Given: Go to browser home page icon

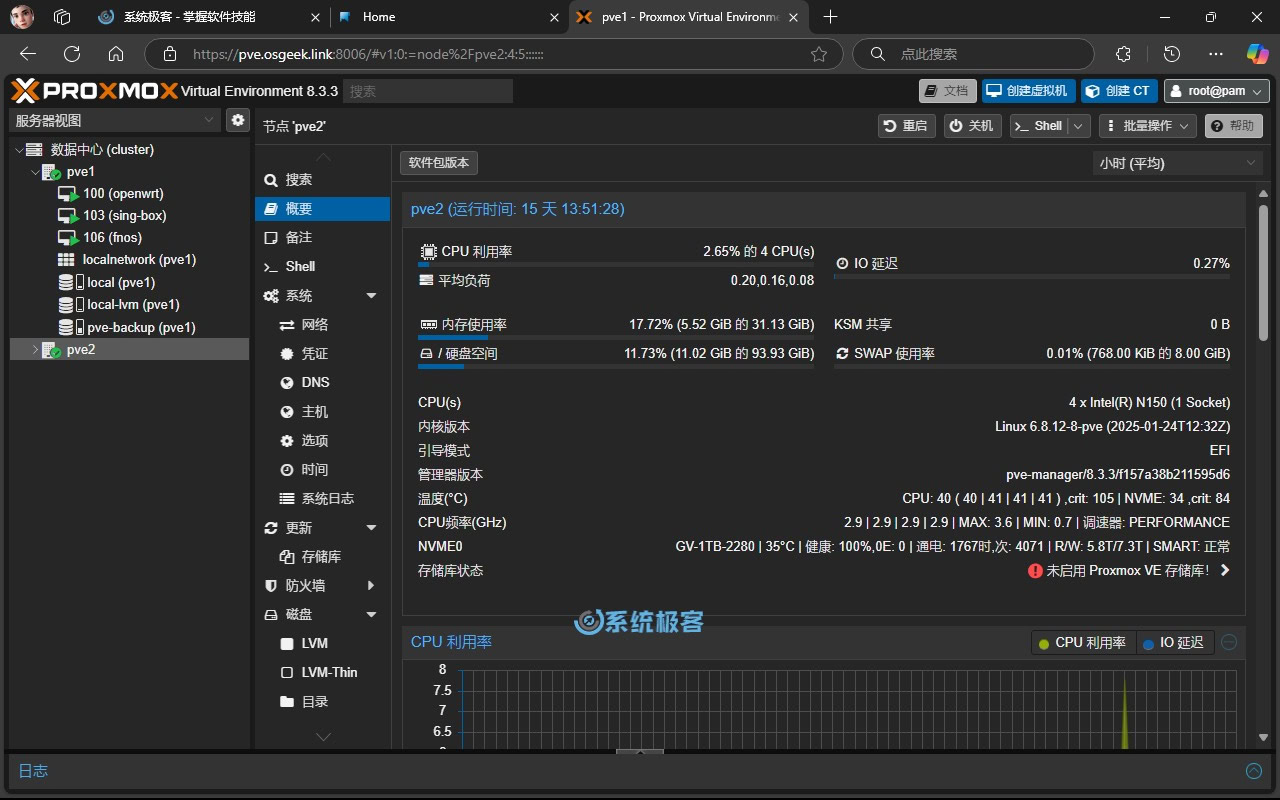Looking at the screenshot, I should [116, 54].
